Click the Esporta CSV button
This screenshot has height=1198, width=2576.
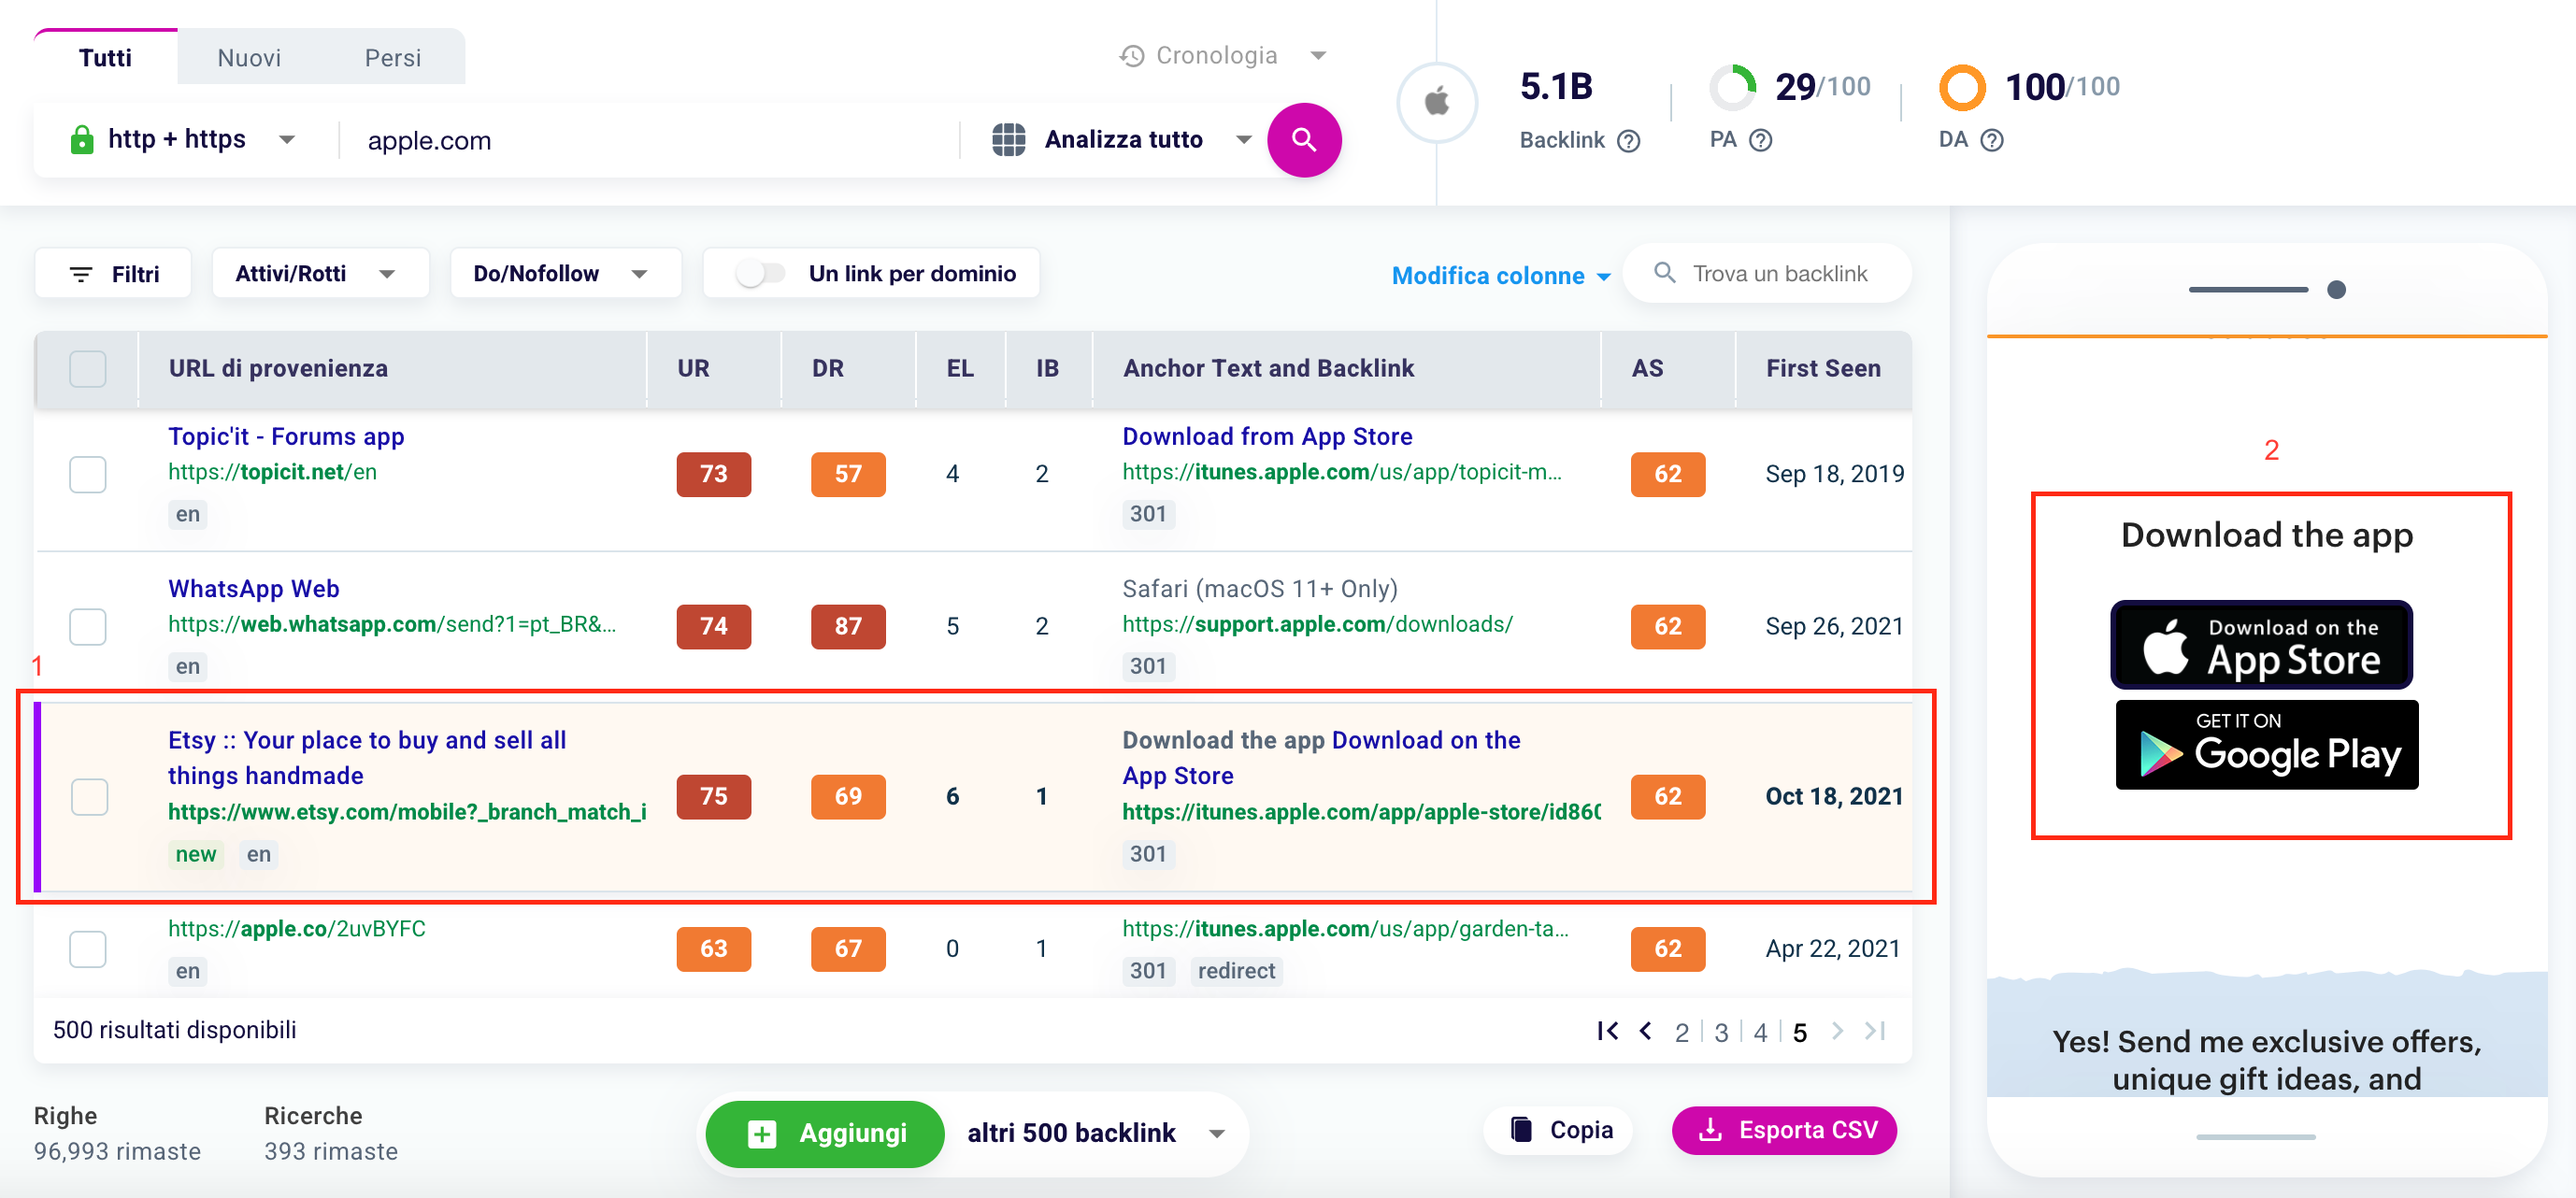click(x=1784, y=1130)
